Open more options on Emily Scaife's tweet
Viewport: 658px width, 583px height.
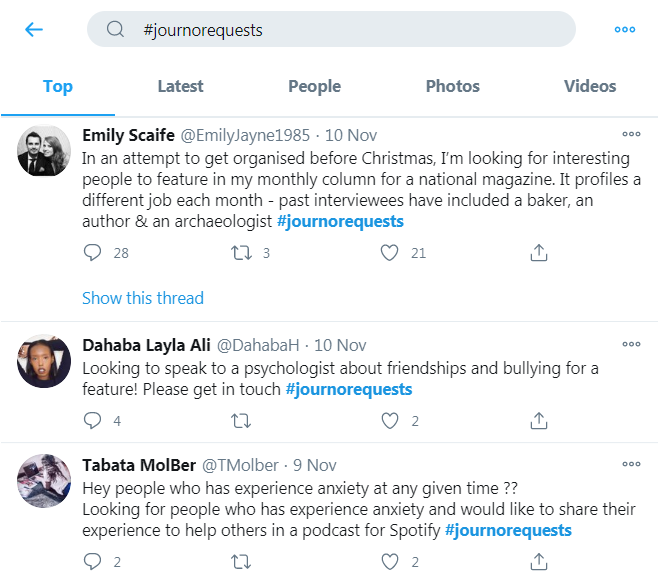[x=631, y=134]
